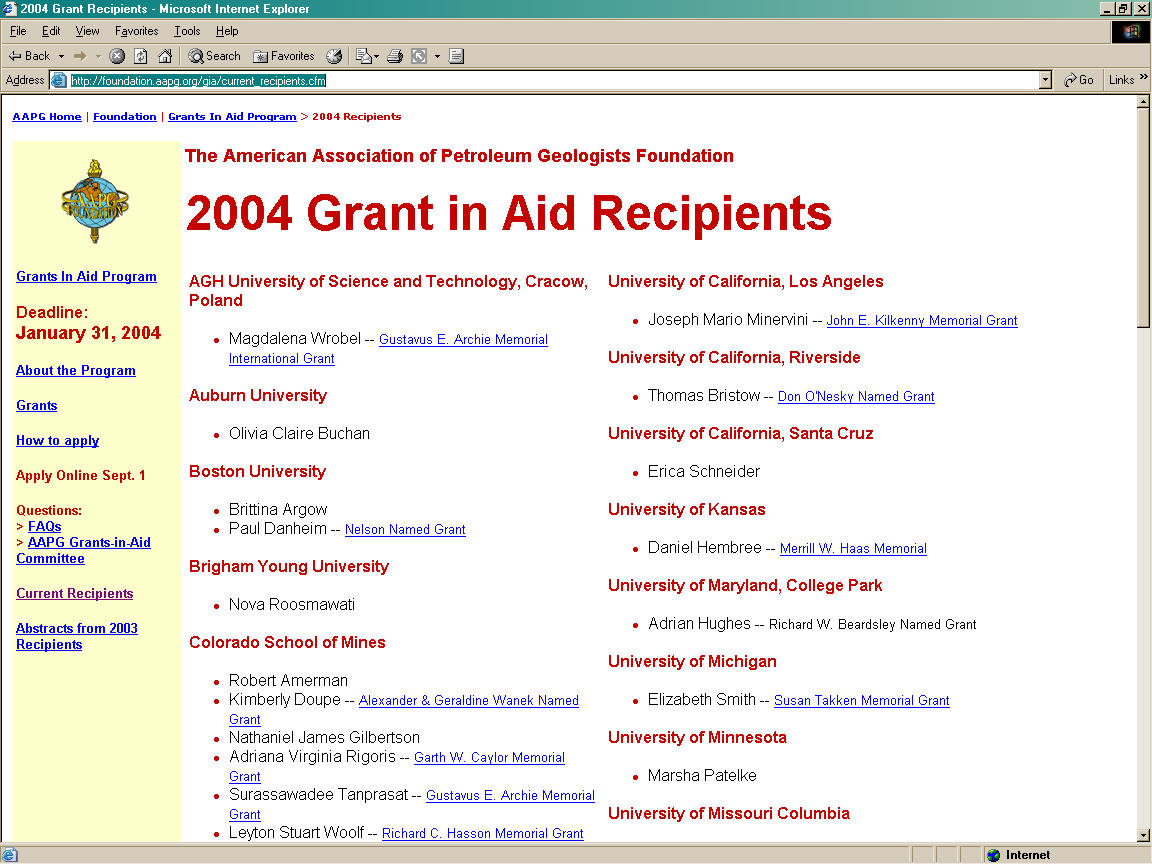Viewport: 1152px width, 864px height.
Task: Click the vertical scrollbar down arrow
Action: click(x=1142, y=835)
